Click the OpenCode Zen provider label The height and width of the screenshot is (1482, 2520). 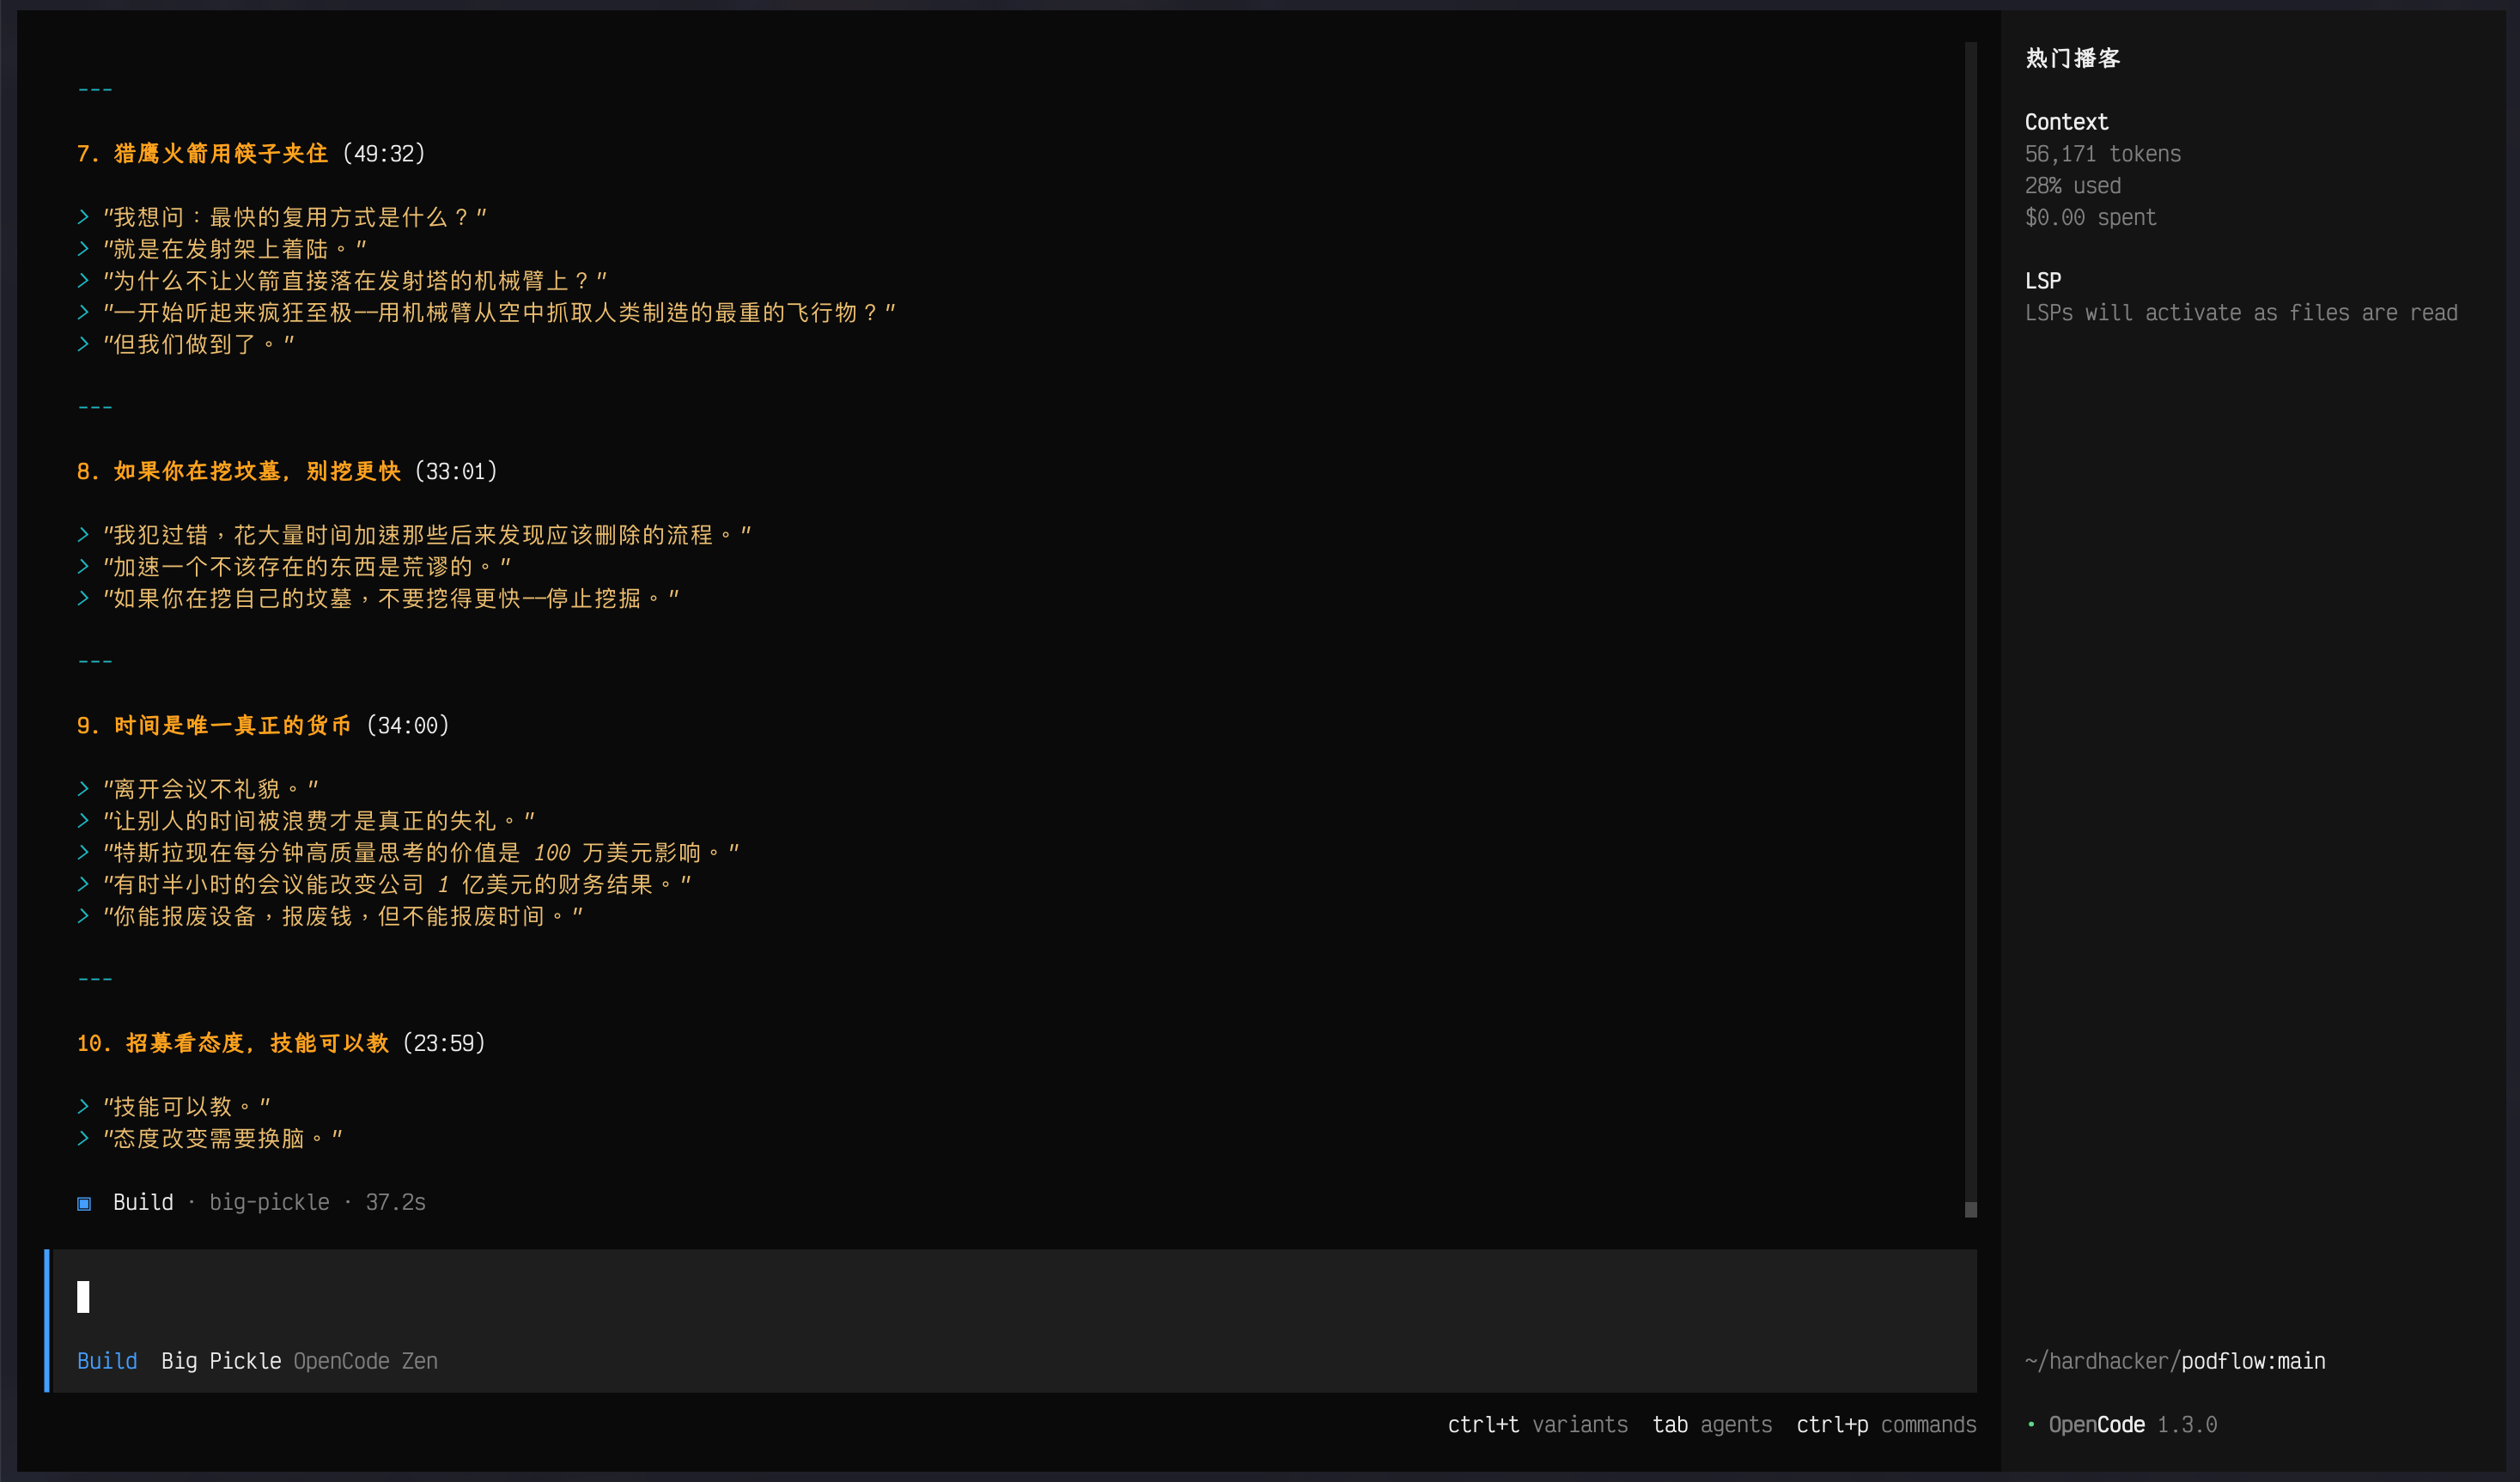tap(365, 1361)
